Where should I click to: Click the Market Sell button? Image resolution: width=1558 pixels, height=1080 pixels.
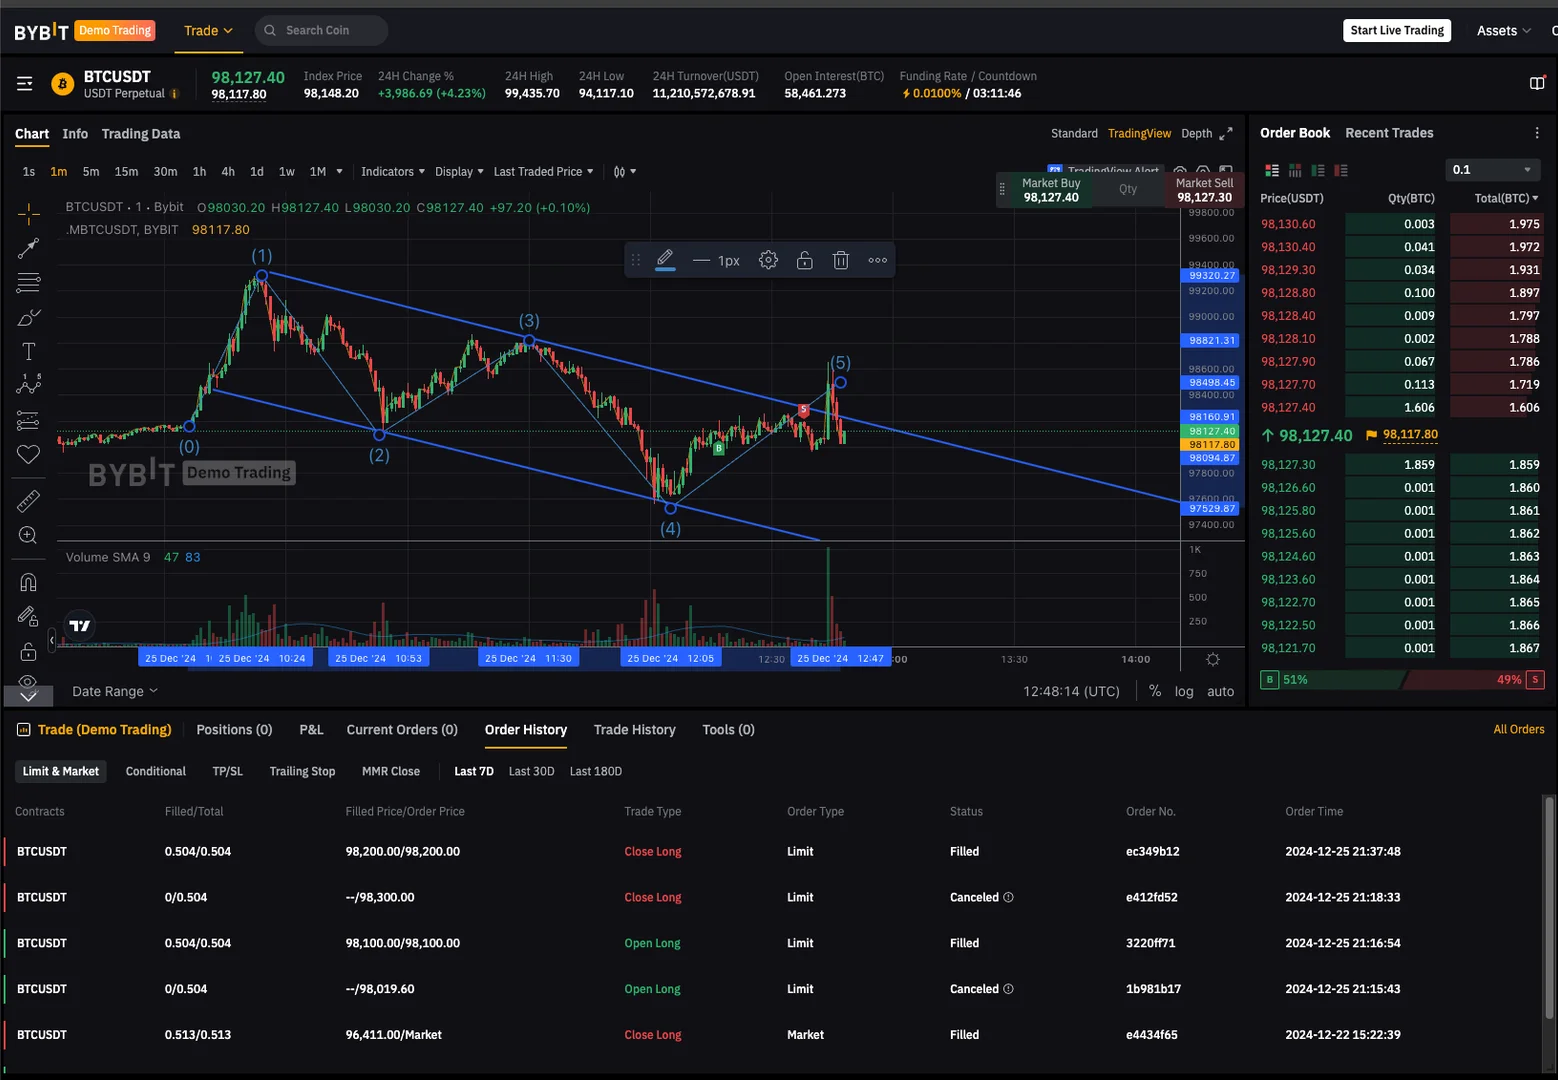tap(1204, 190)
